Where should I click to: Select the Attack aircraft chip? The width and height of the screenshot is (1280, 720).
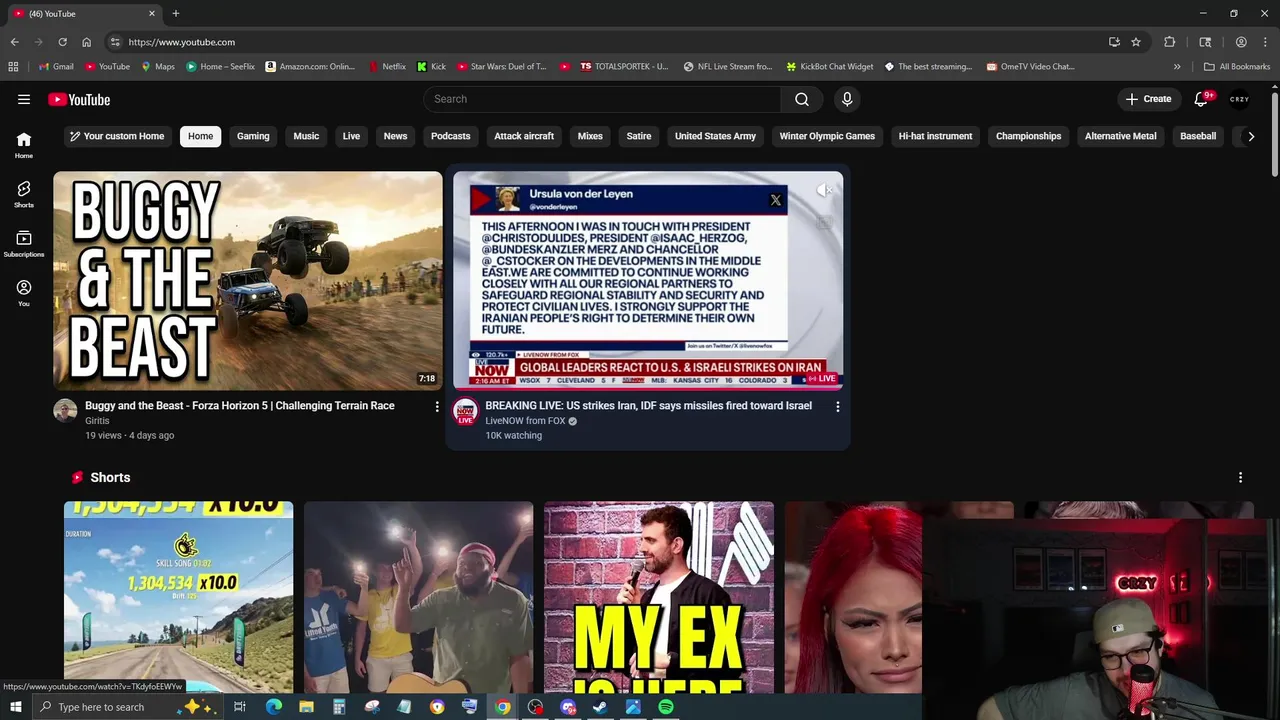(x=524, y=136)
